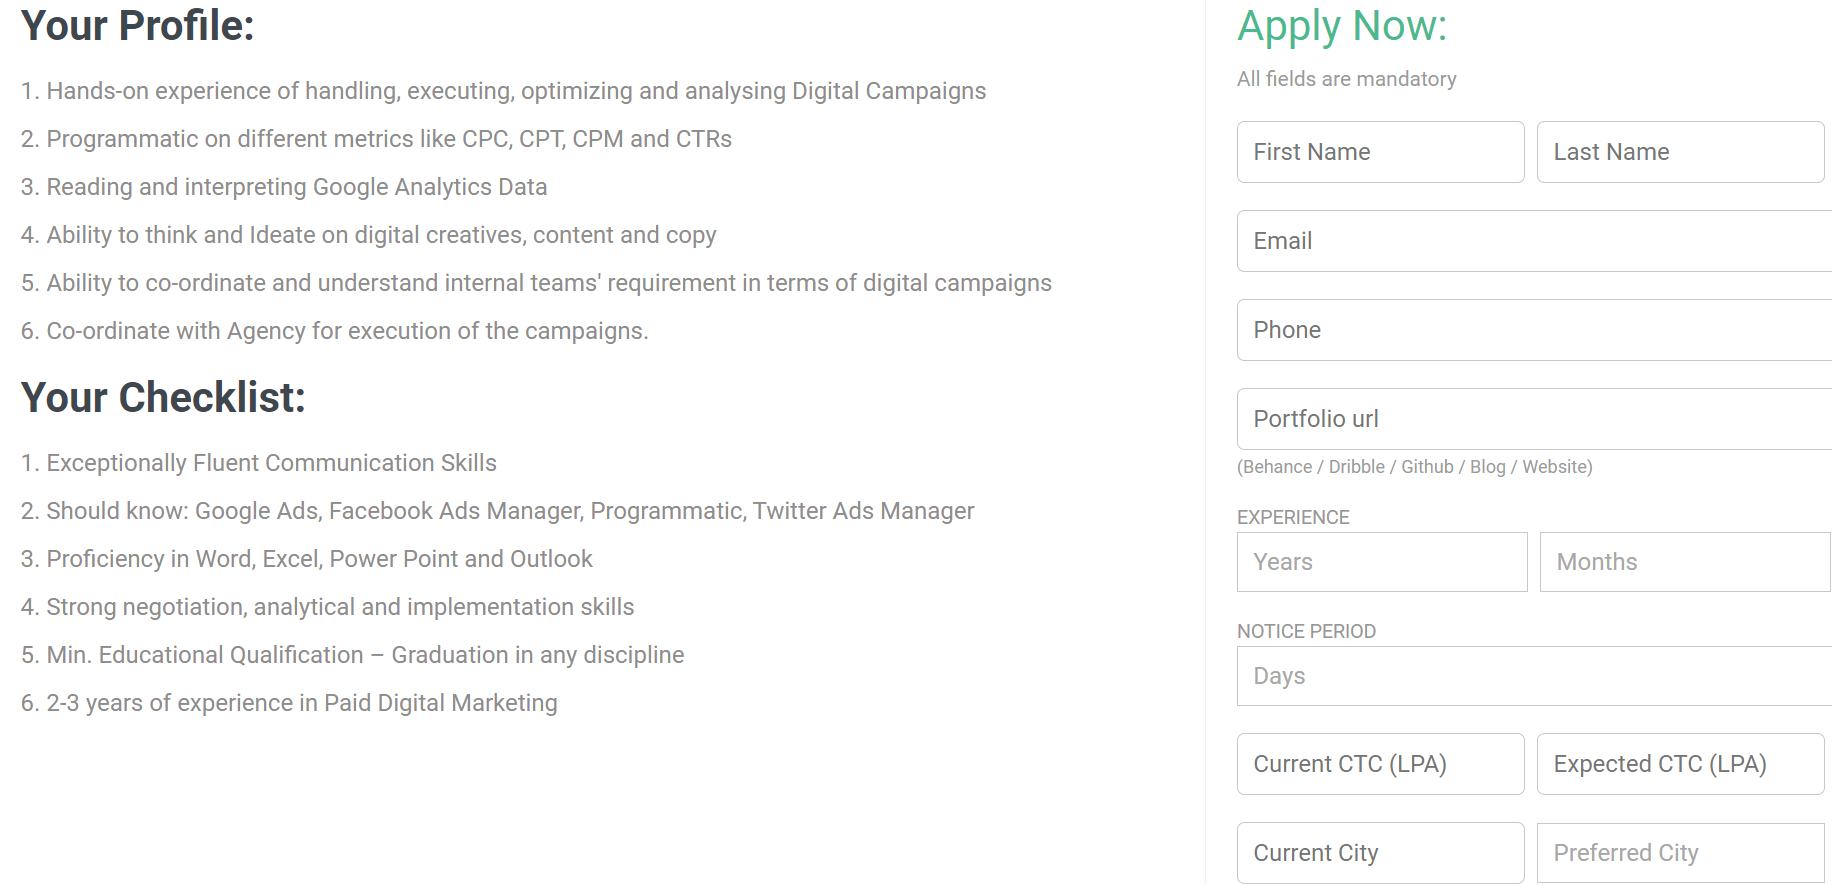Image resolution: width=1832 pixels, height=885 pixels.
Task: Click the Apply Now heading
Action: [1342, 26]
